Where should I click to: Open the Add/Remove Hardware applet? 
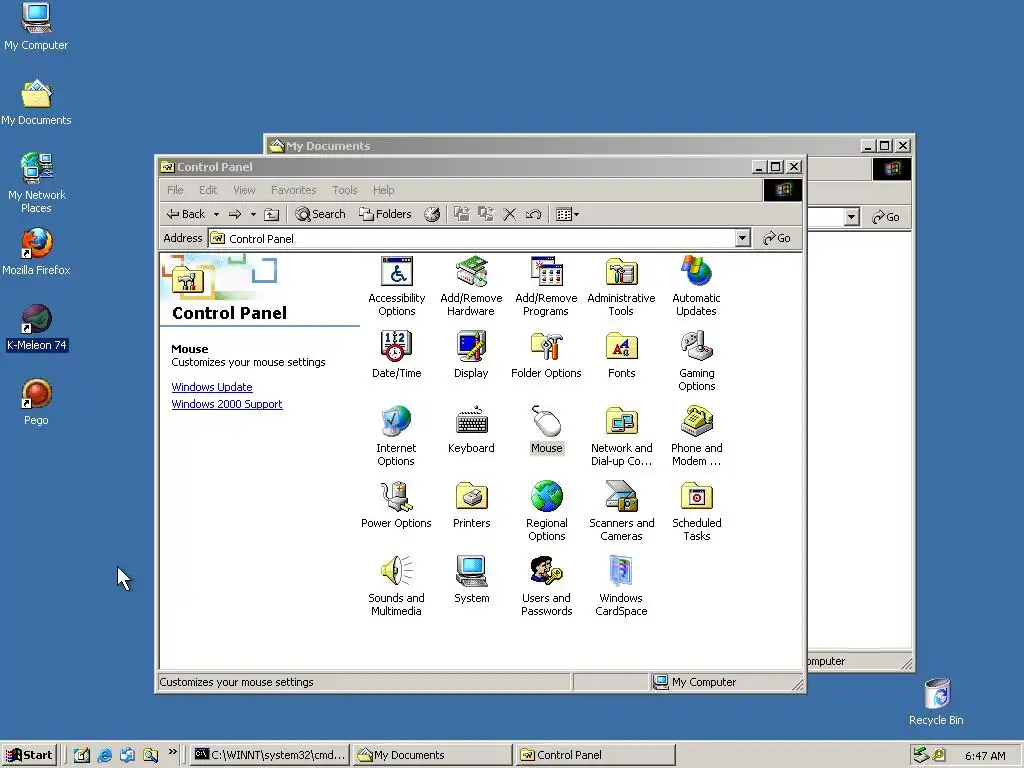coord(471,286)
